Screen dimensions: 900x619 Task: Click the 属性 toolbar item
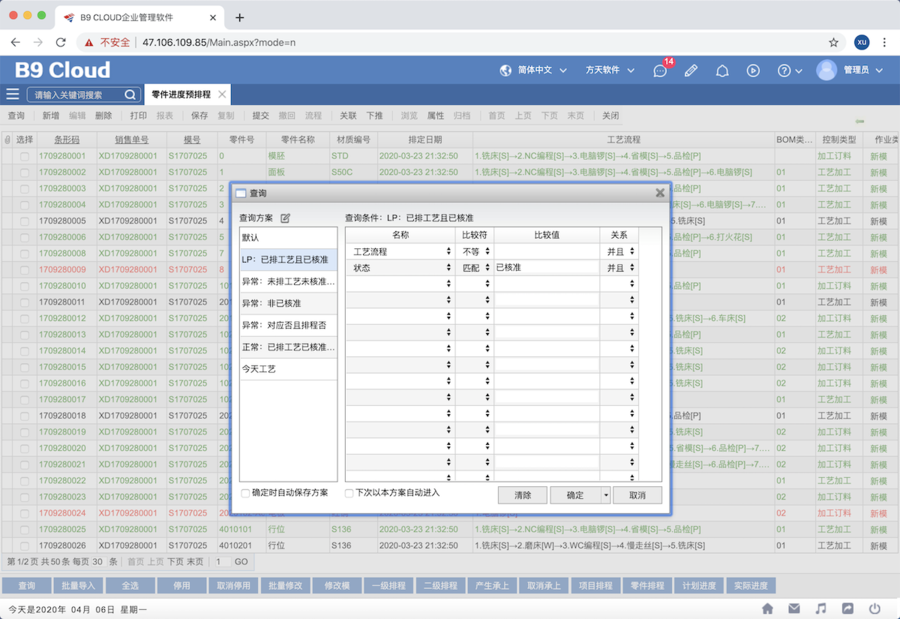point(436,115)
